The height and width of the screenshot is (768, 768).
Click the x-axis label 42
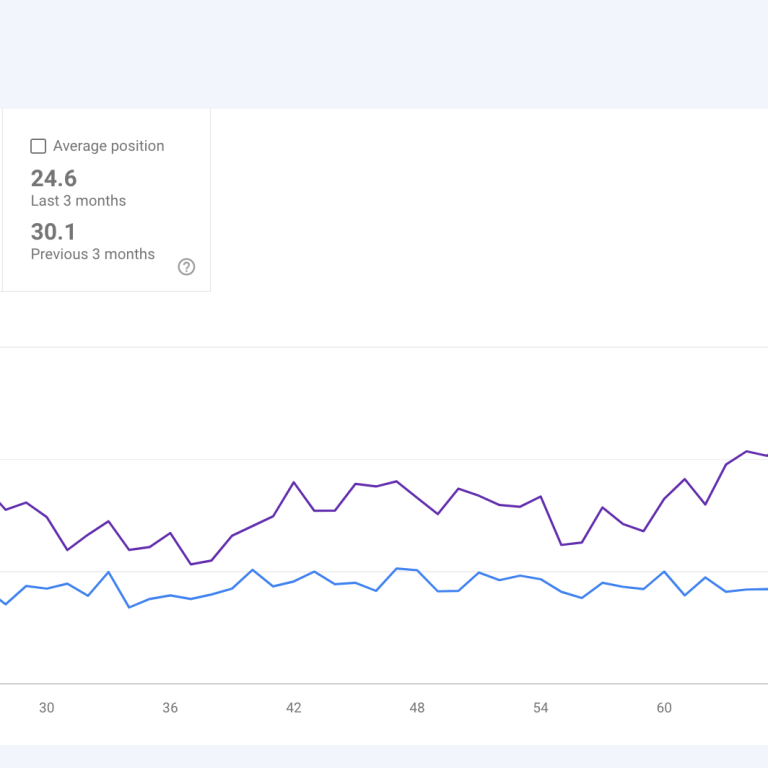point(294,708)
